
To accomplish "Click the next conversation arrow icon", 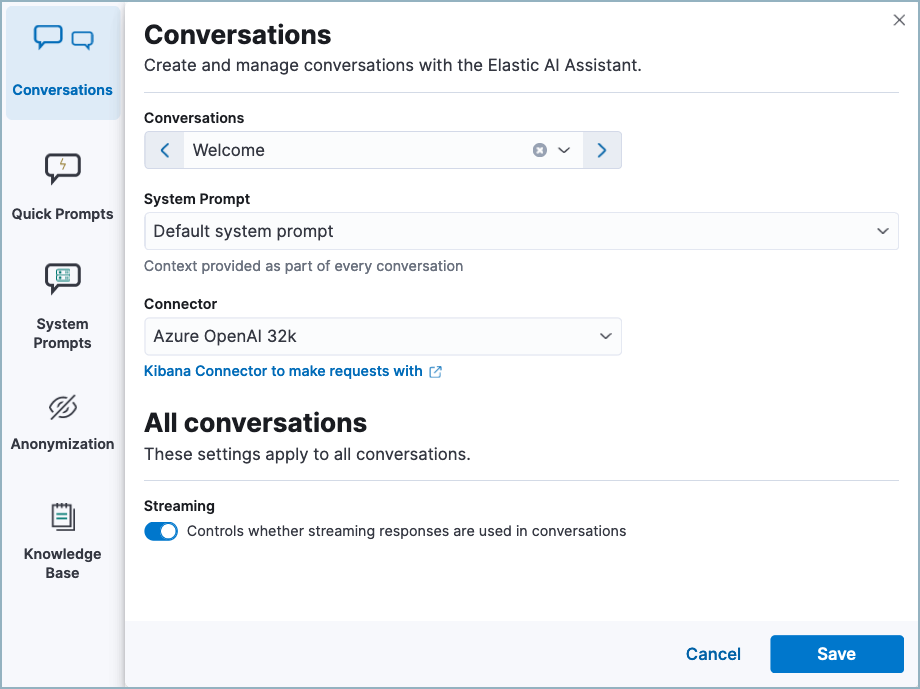I will tap(601, 150).
